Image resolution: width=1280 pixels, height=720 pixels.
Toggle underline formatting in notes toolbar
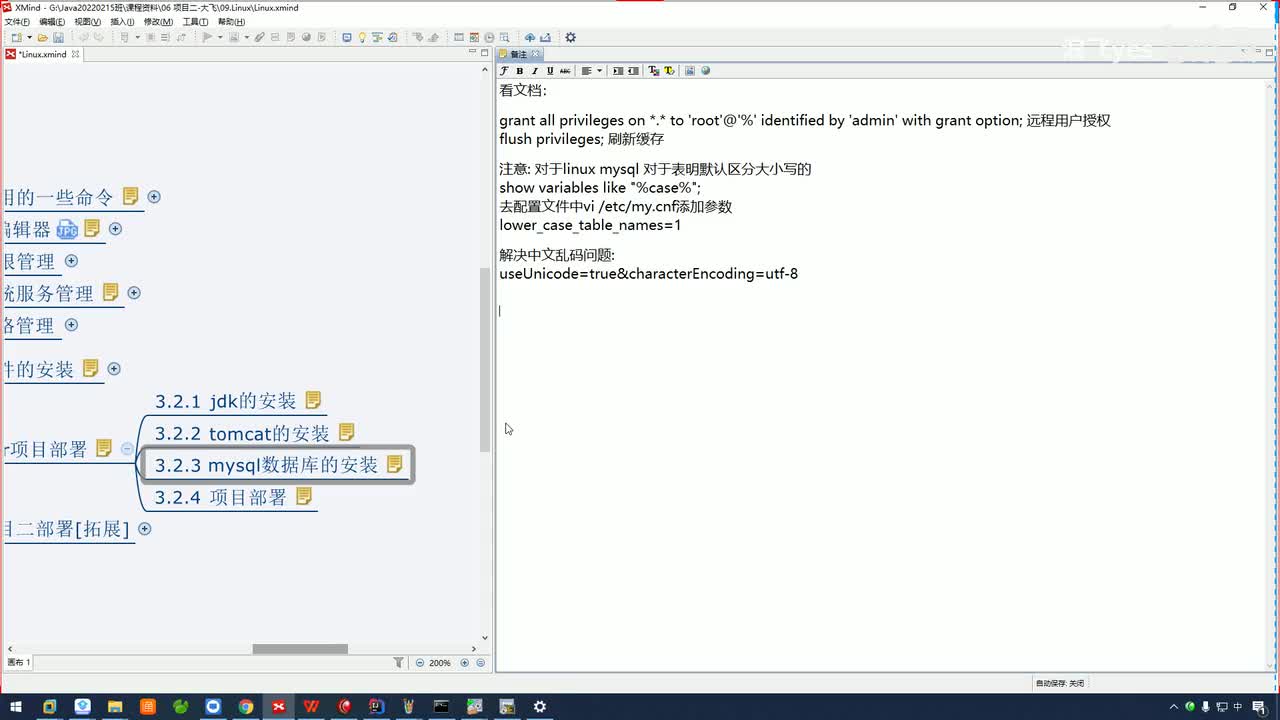point(550,71)
